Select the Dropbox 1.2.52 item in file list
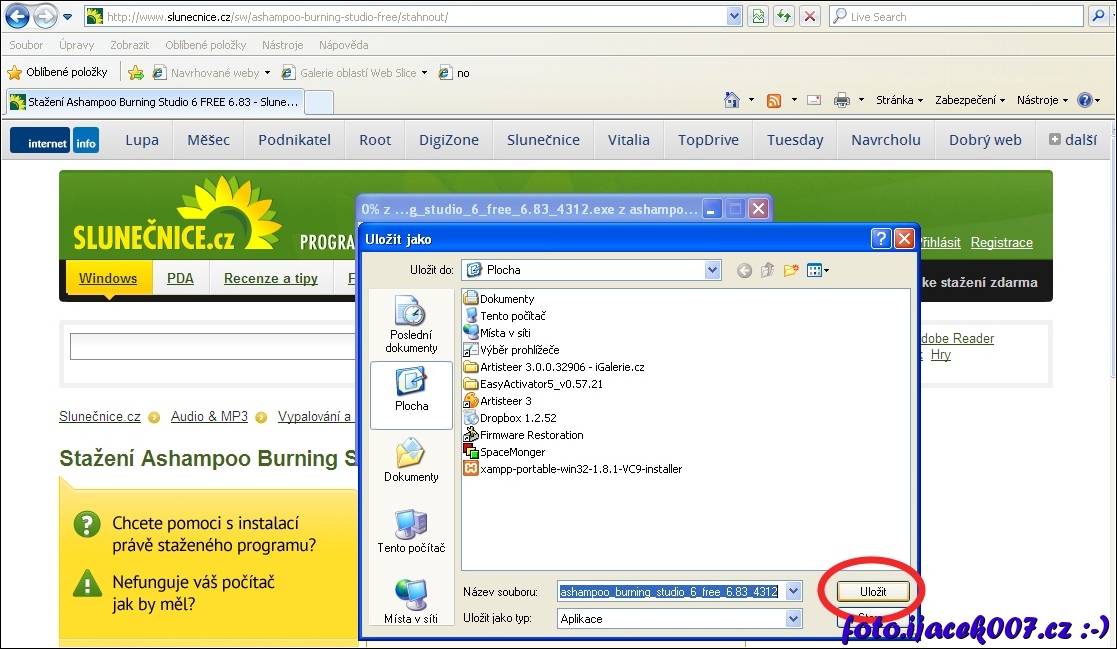 click(x=518, y=418)
